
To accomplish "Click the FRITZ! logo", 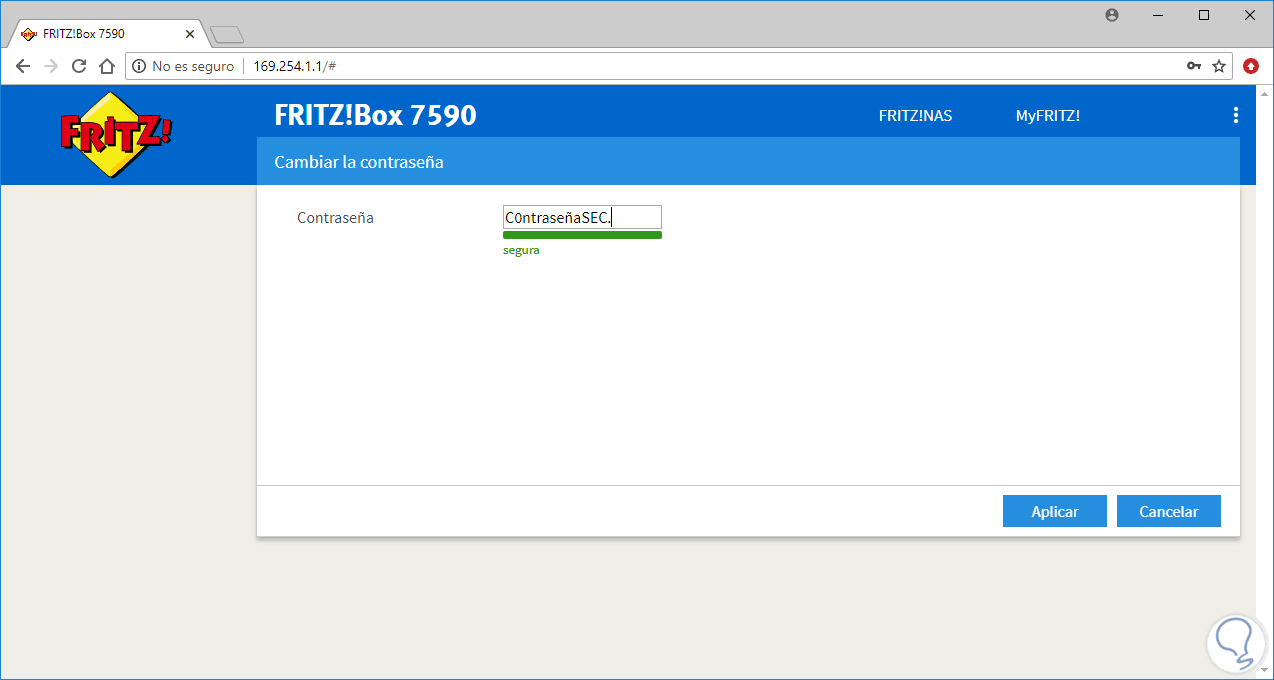I will pos(116,135).
